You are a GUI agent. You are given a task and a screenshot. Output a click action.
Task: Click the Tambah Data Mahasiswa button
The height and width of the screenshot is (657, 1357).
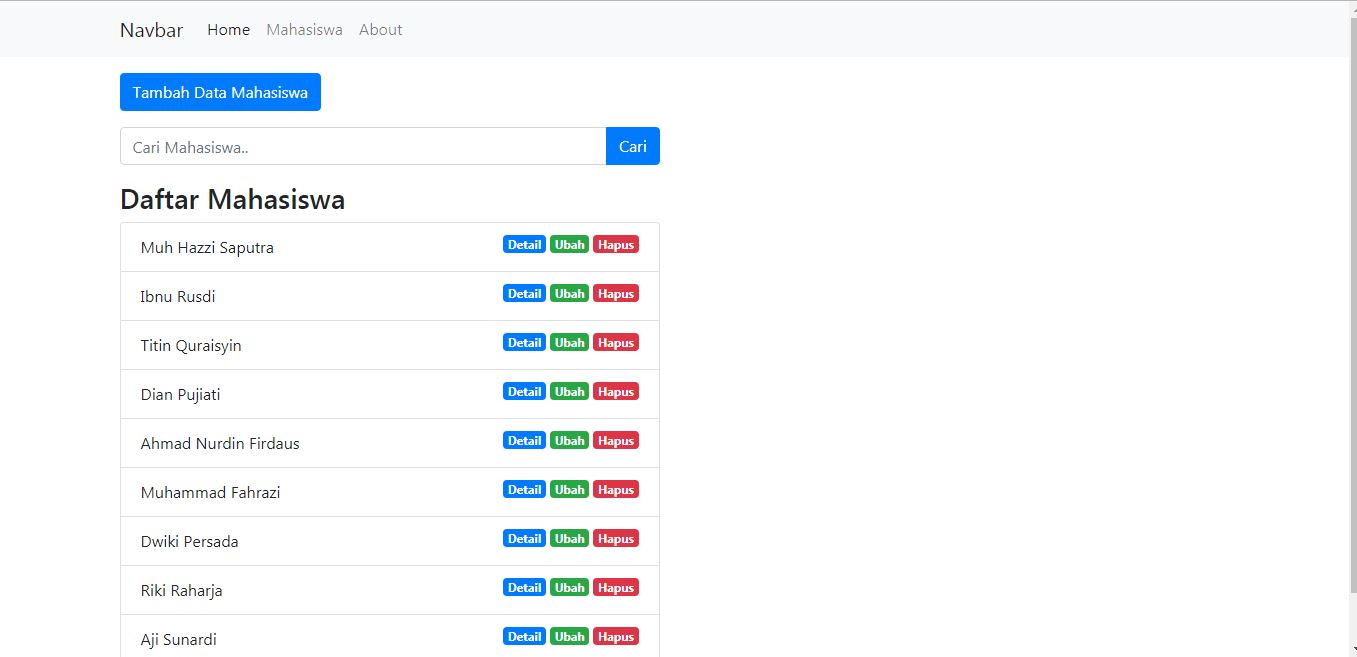pos(220,92)
